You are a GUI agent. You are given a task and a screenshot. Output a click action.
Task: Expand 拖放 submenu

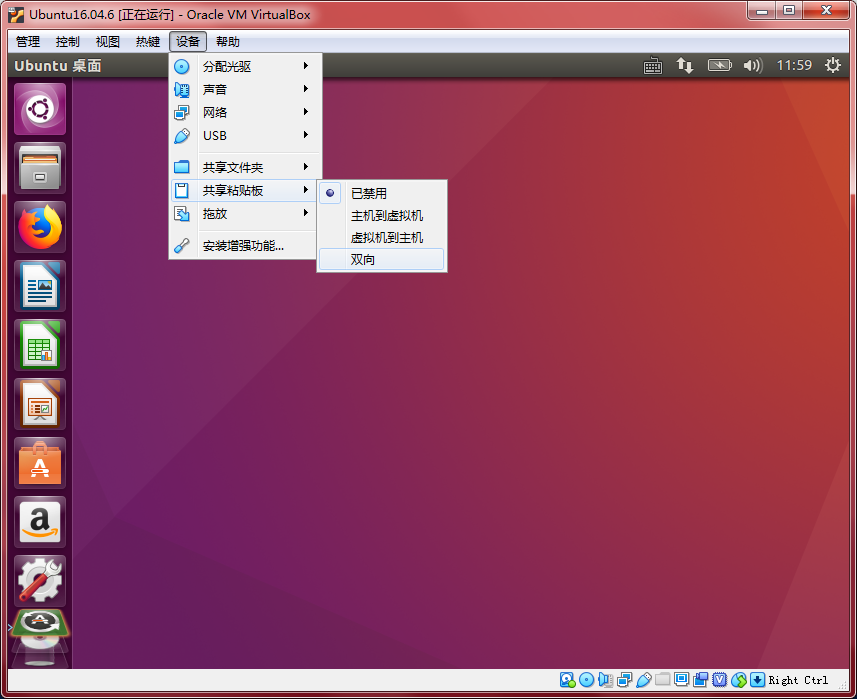pos(245,213)
